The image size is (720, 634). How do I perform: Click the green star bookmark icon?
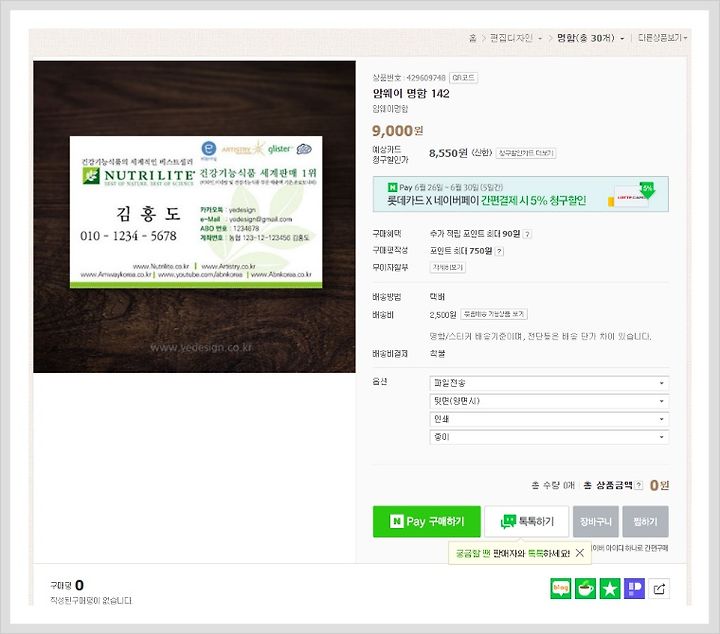tap(610, 589)
